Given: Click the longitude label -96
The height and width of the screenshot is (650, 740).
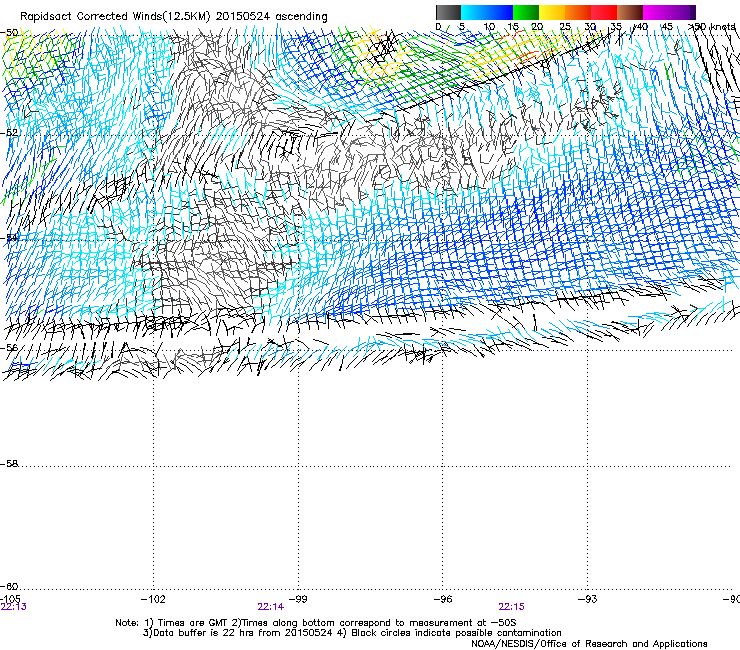Looking at the screenshot, I should coord(443,599).
